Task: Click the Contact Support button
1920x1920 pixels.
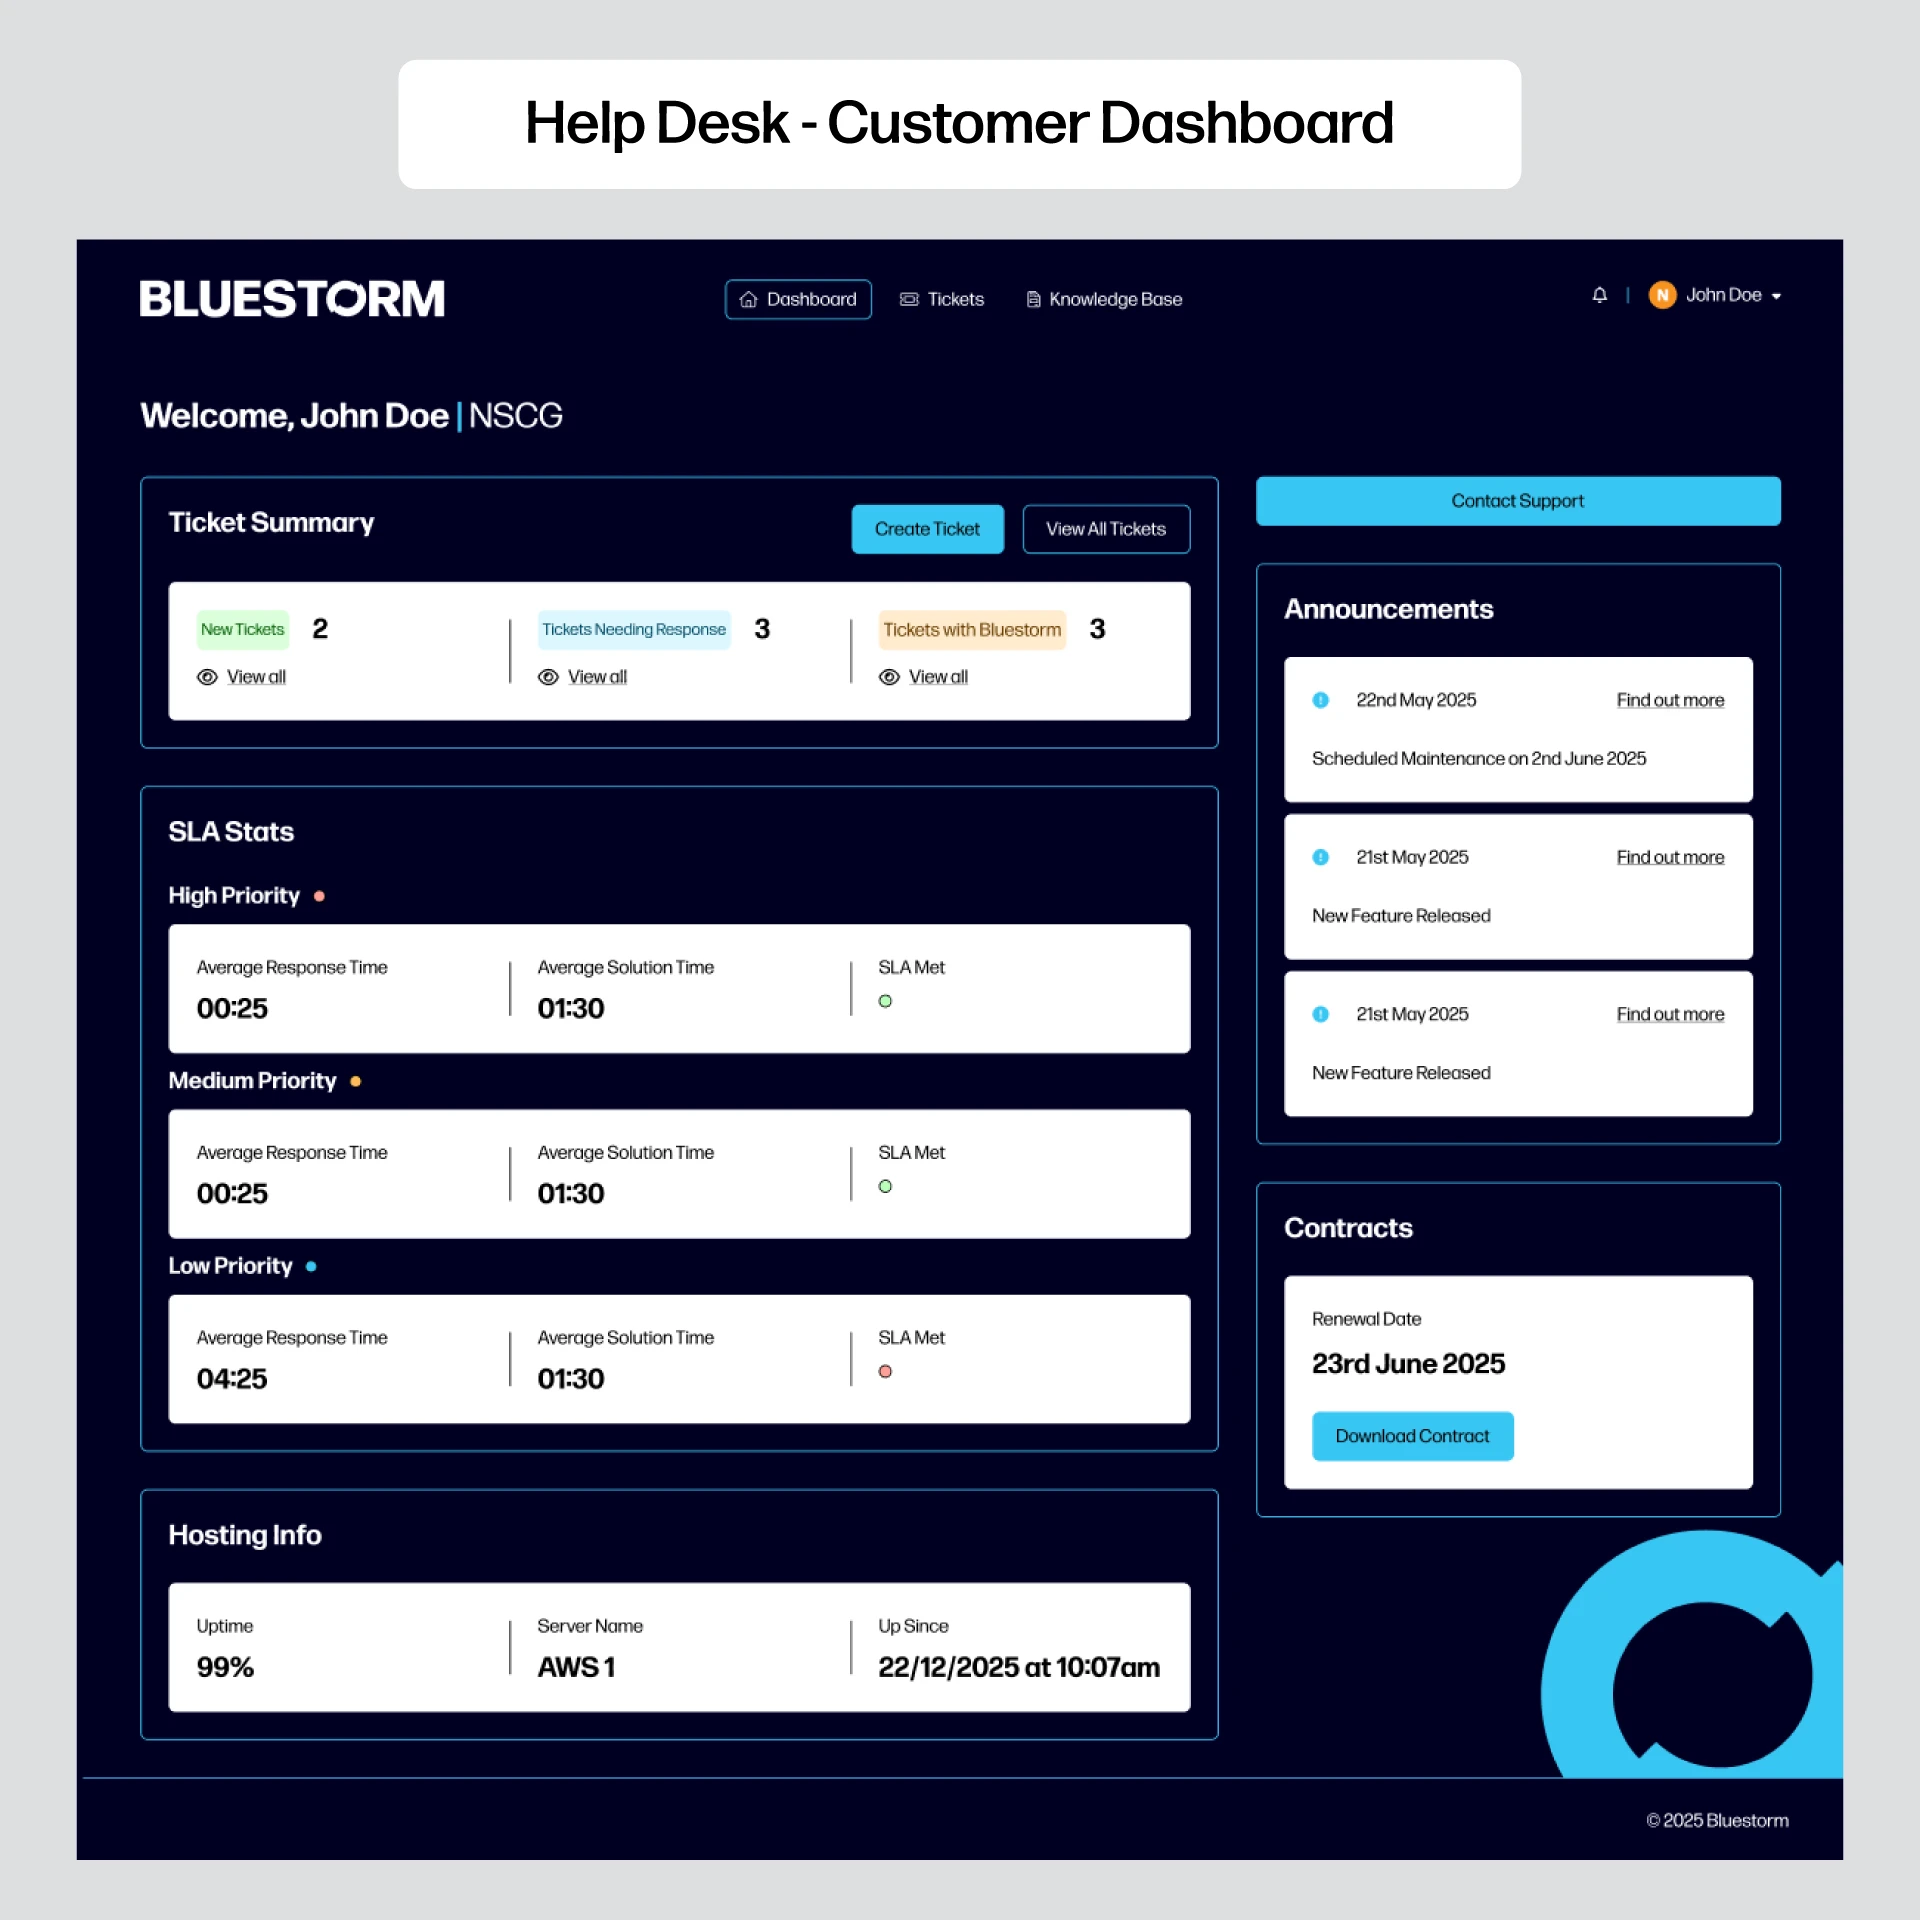Action: pos(1518,501)
